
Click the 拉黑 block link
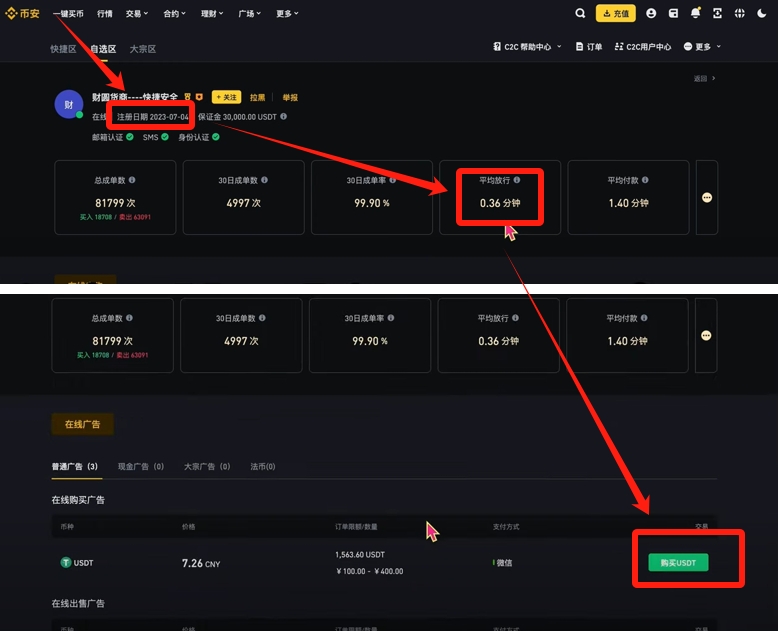coord(257,97)
